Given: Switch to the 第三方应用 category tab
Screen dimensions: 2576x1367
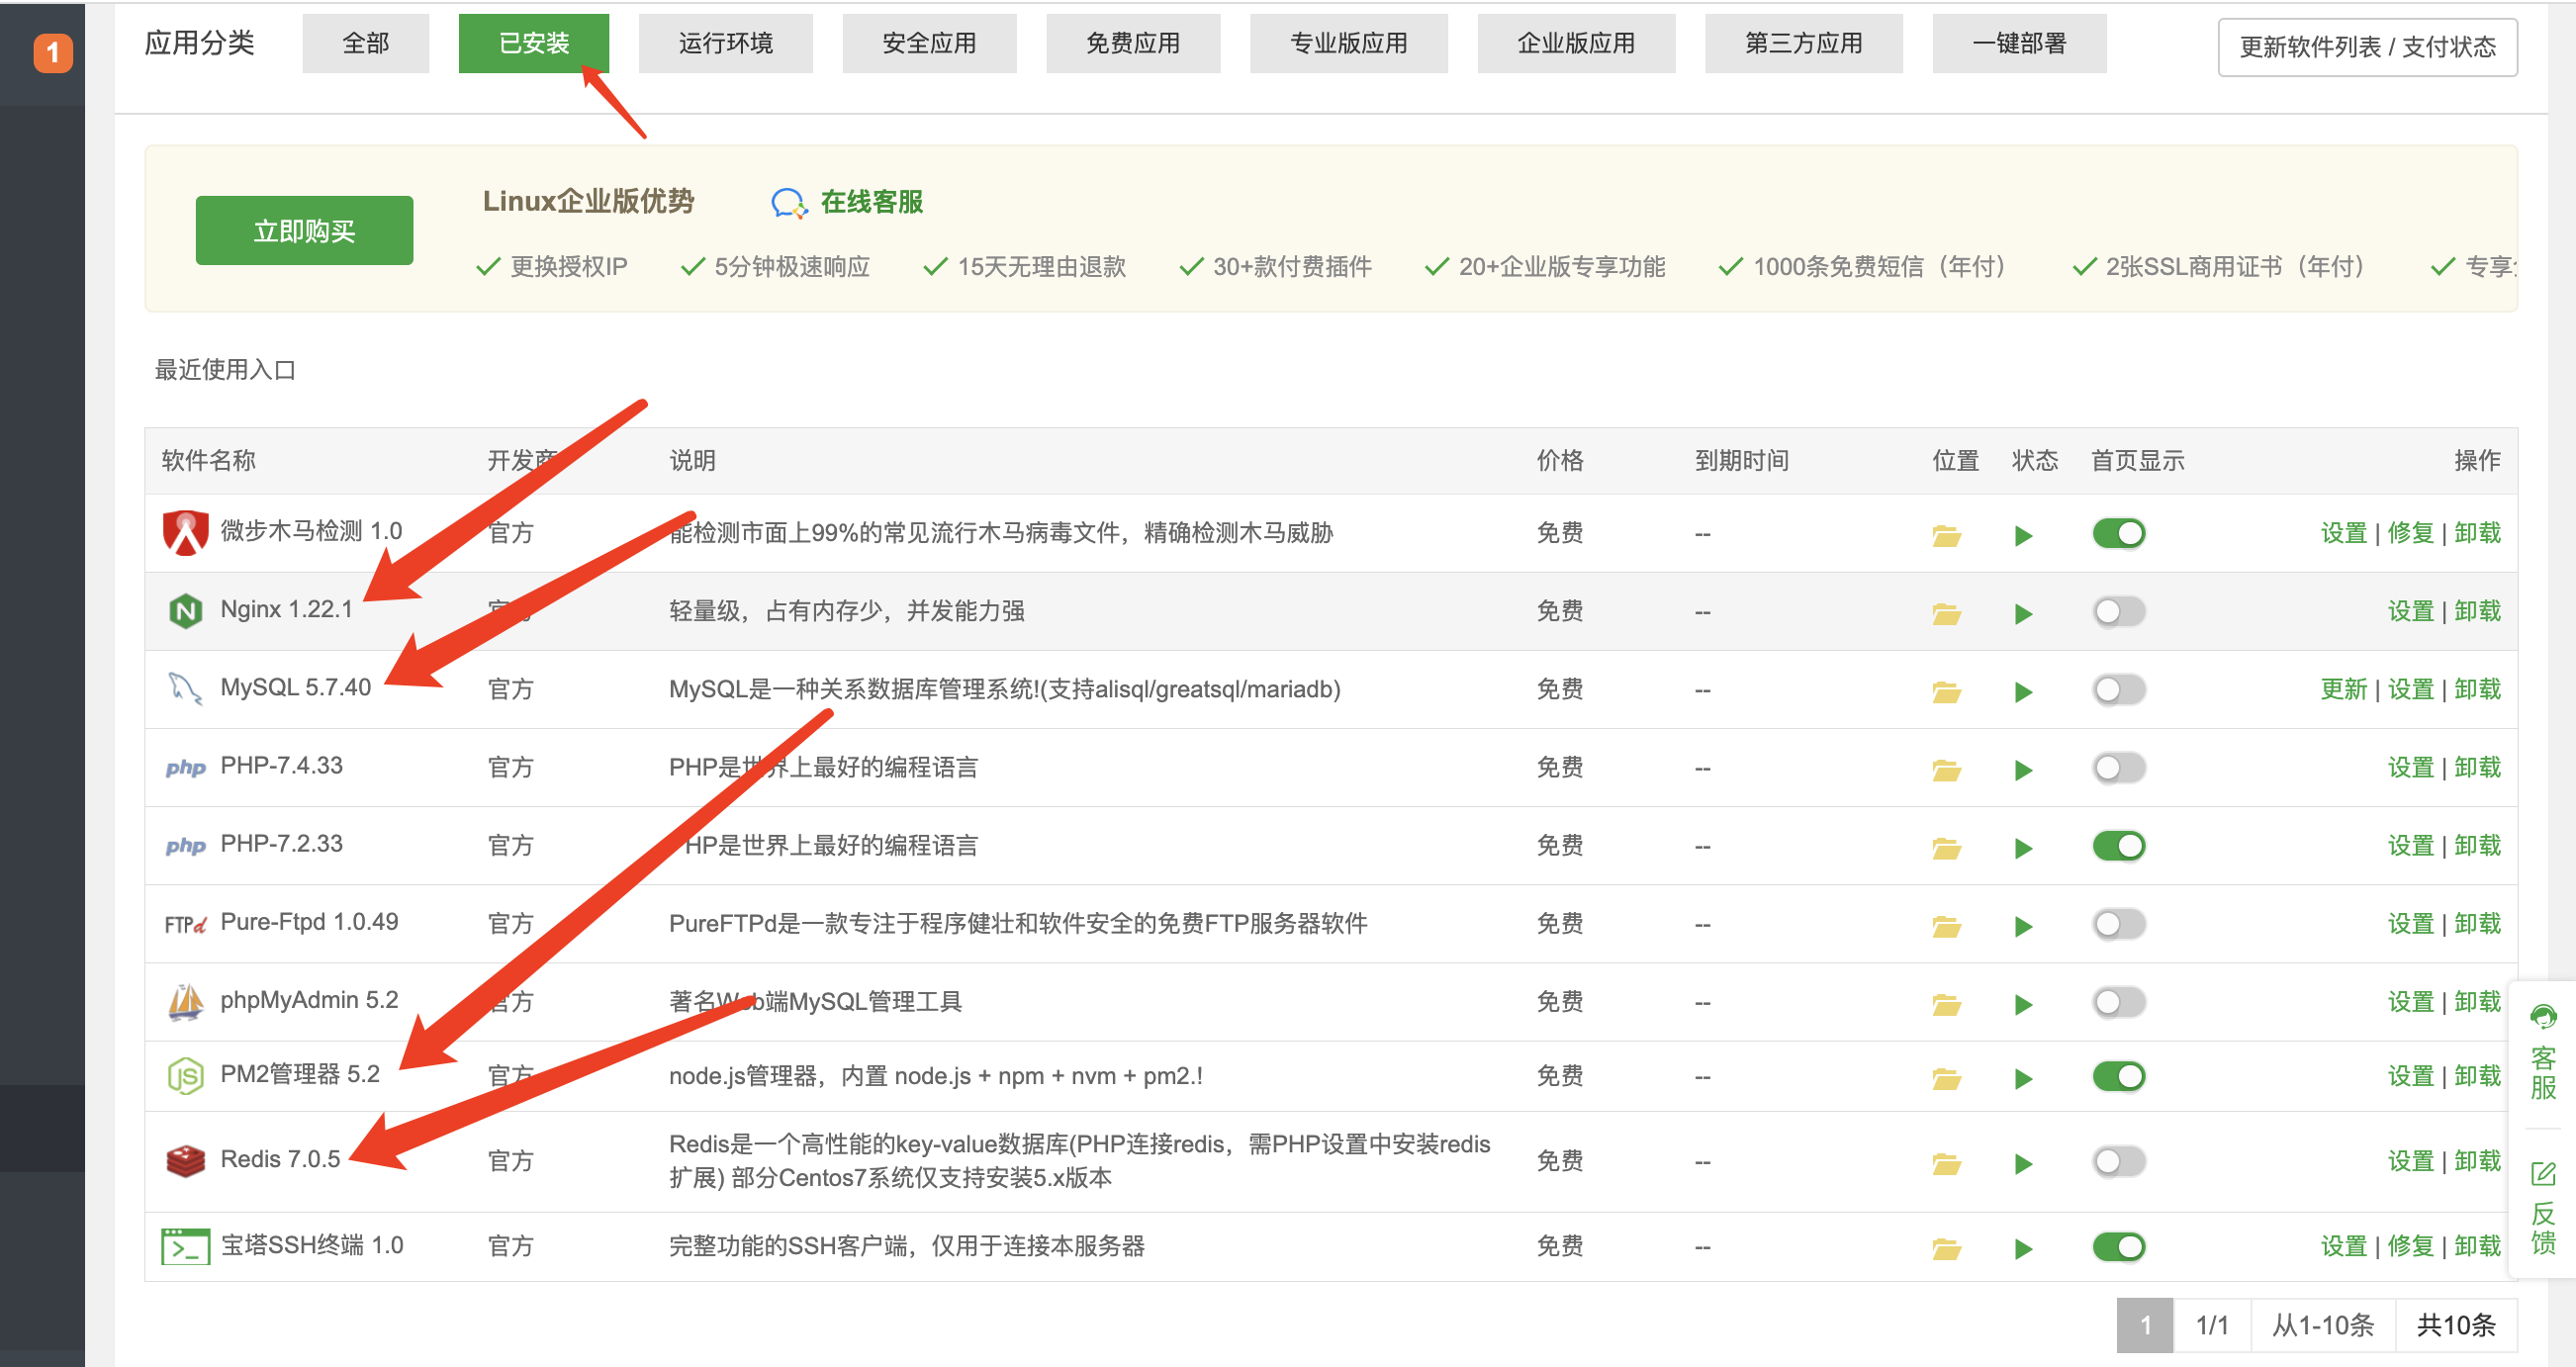Looking at the screenshot, I should click(x=1803, y=43).
